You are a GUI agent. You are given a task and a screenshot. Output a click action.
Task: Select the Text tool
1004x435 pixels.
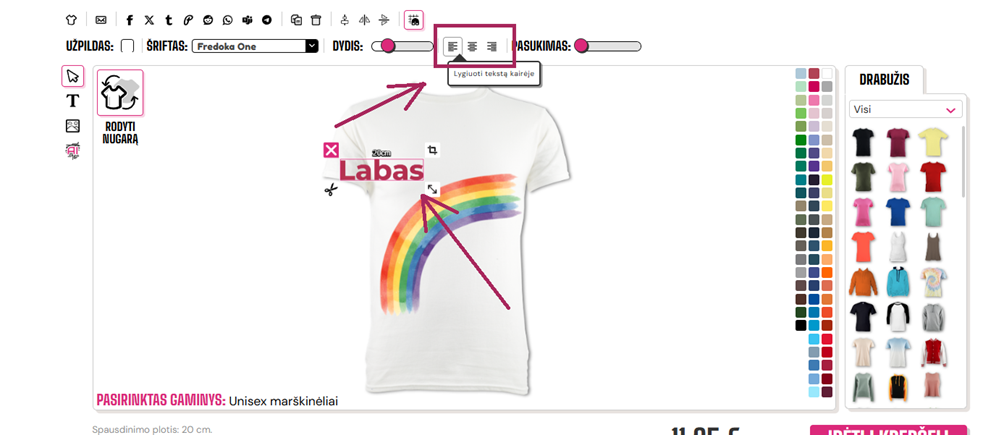click(x=72, y=101)
